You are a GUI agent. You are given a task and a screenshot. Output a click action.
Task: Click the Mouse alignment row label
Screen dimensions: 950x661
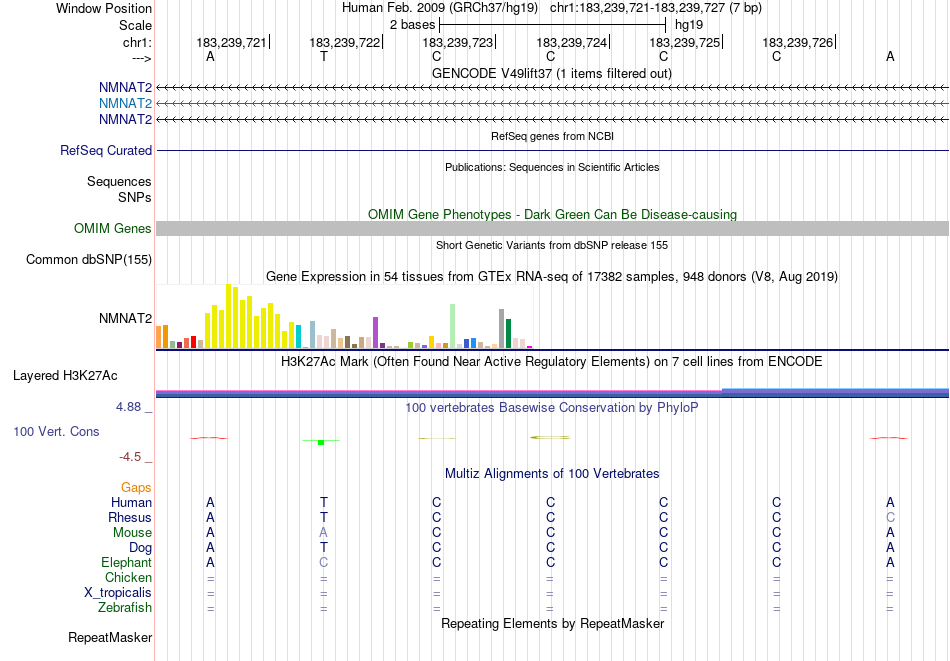tap(132, 533)
